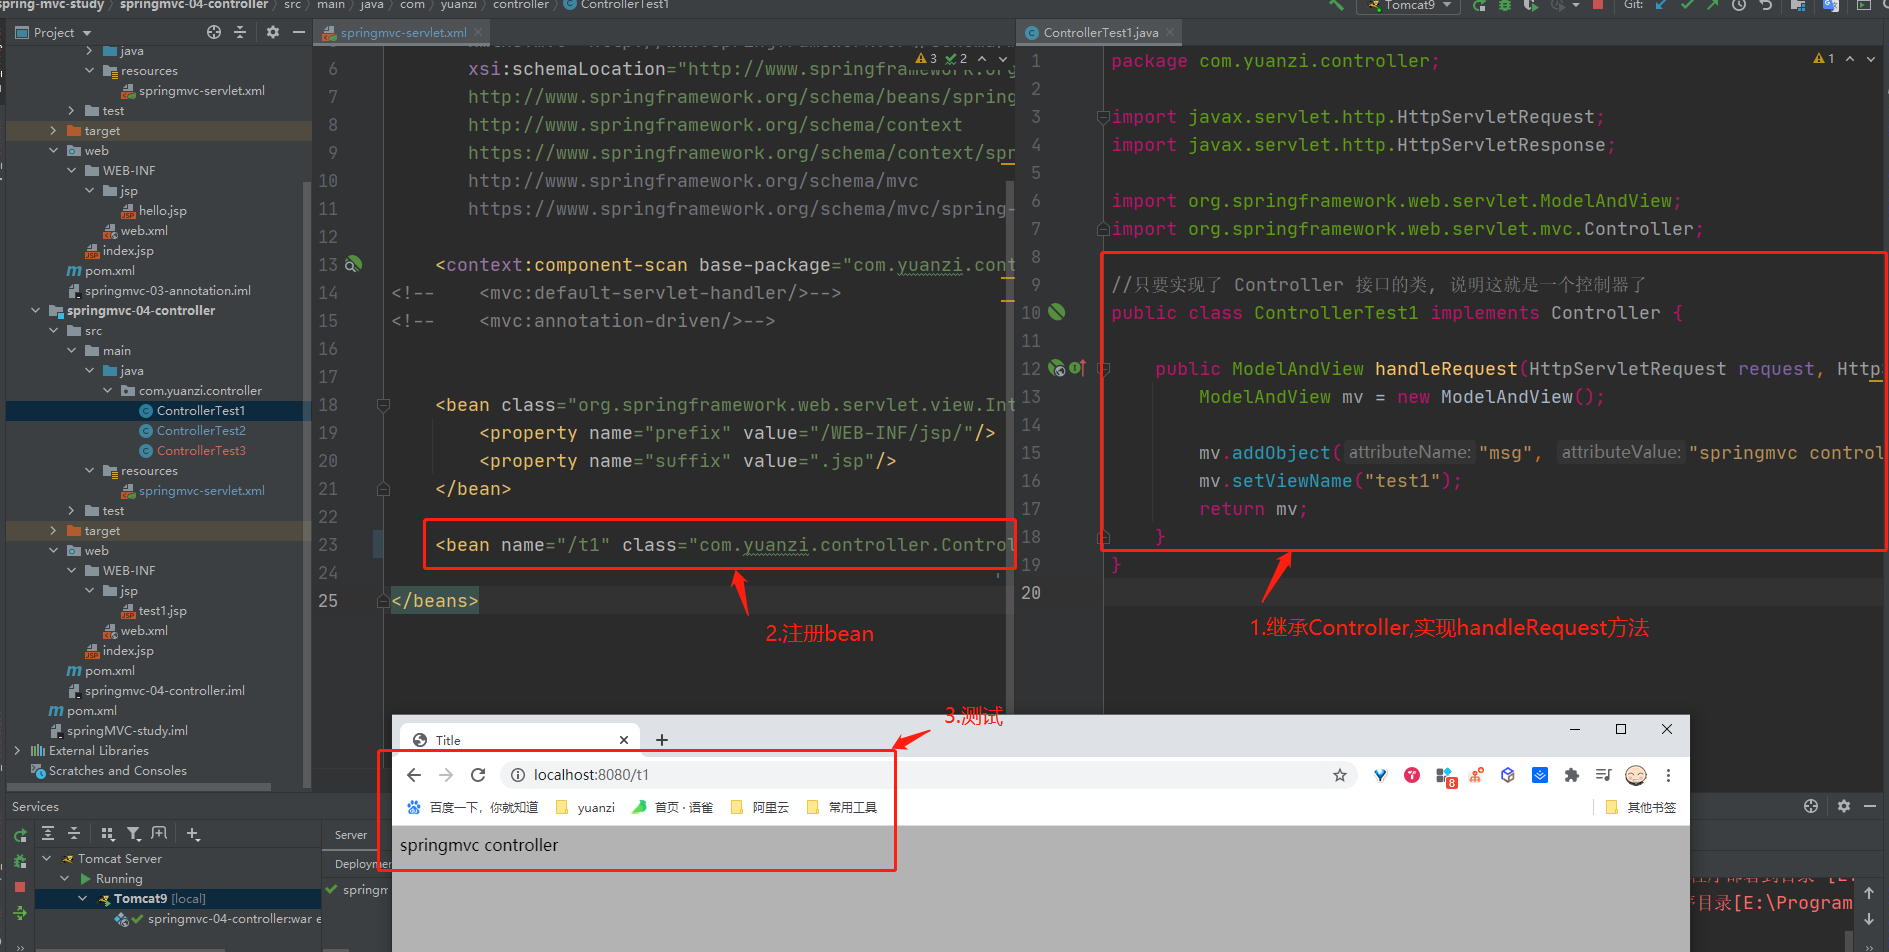The height and width of the screenshot is (952, 1889).
Task: Open Project panel settings gear
Action: coord(273,33)
